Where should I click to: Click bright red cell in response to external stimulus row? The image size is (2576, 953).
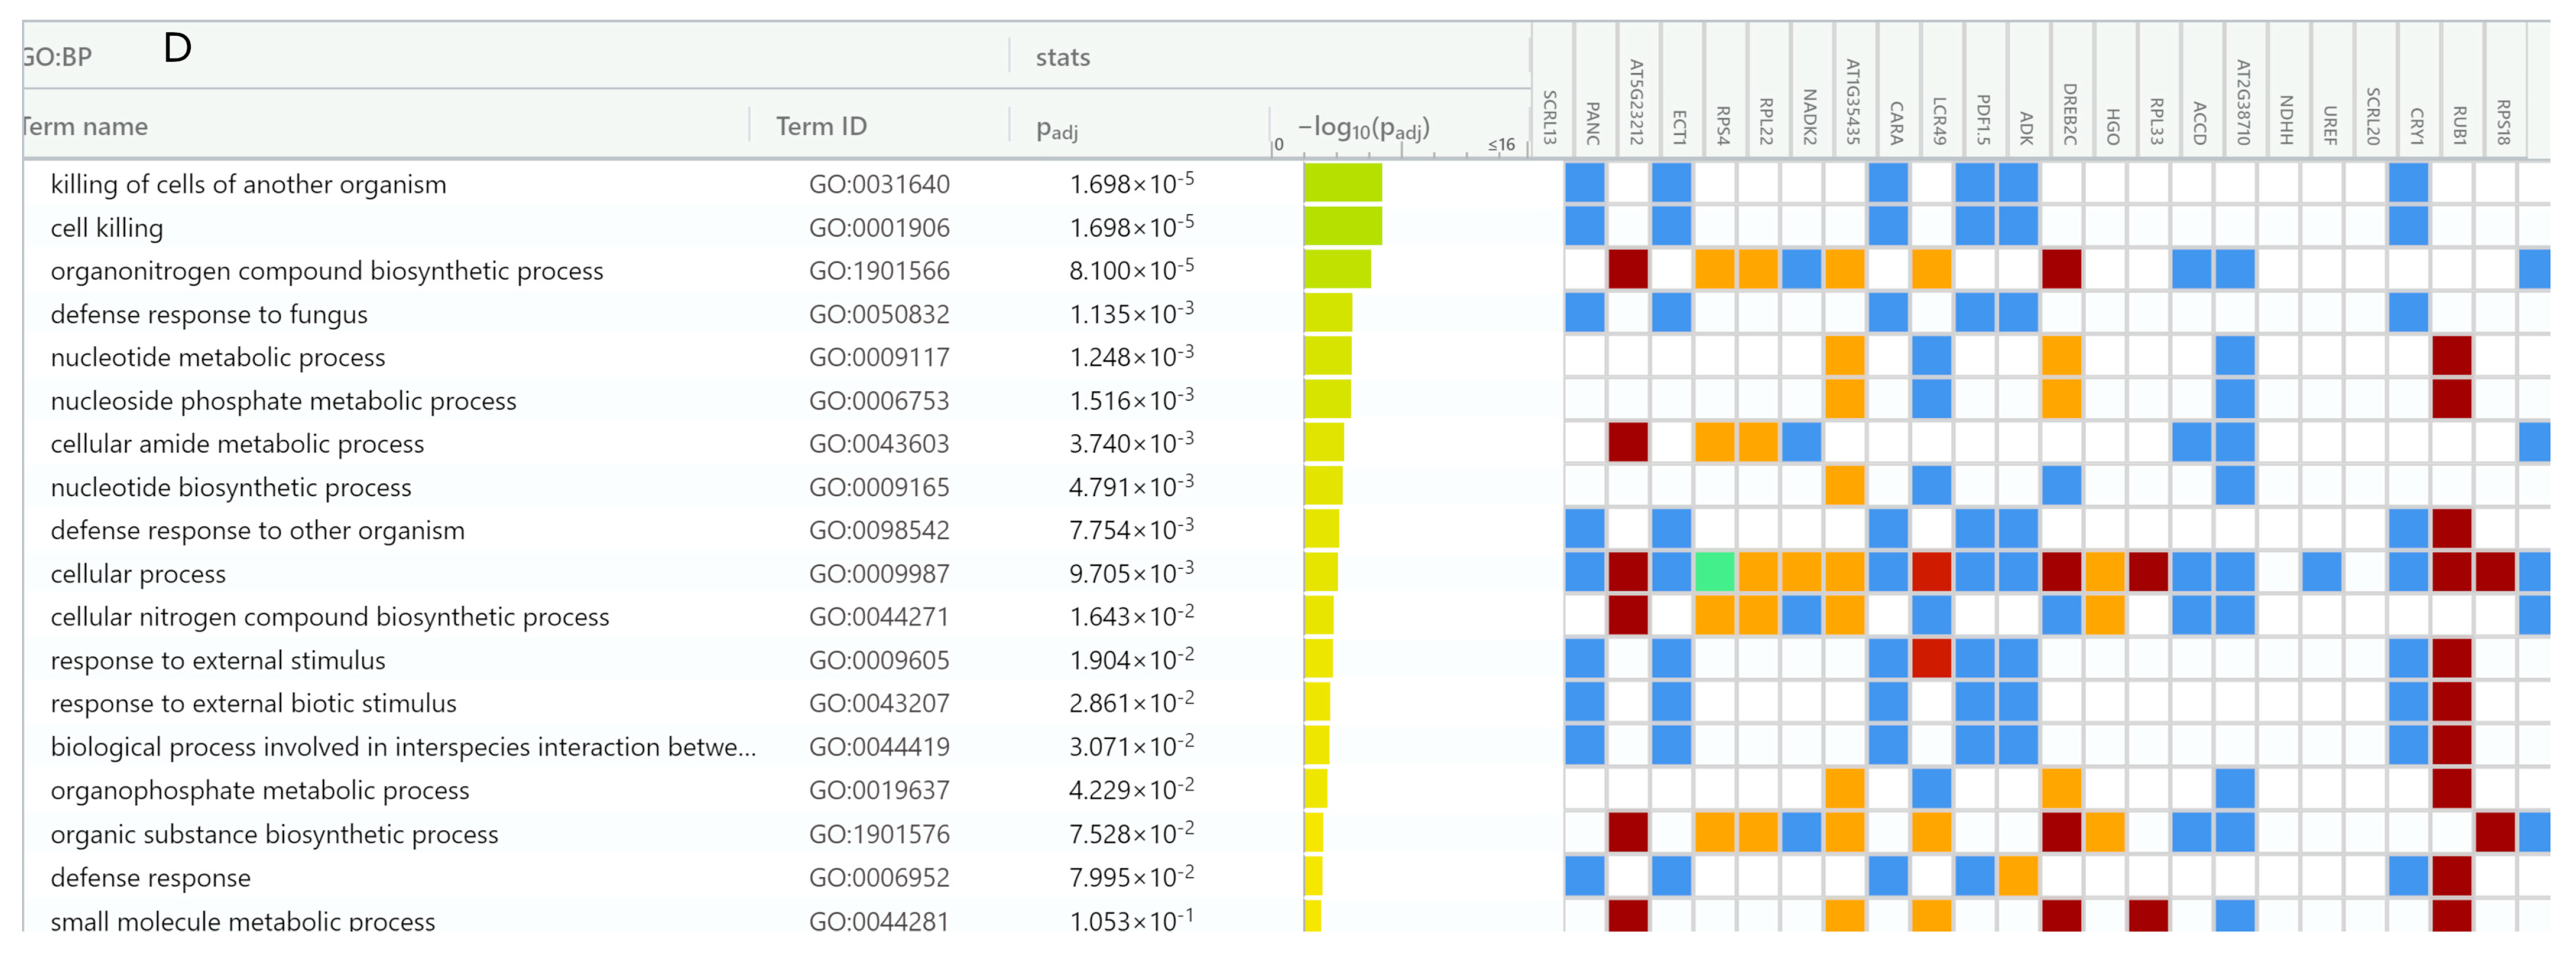(1931, 659)
